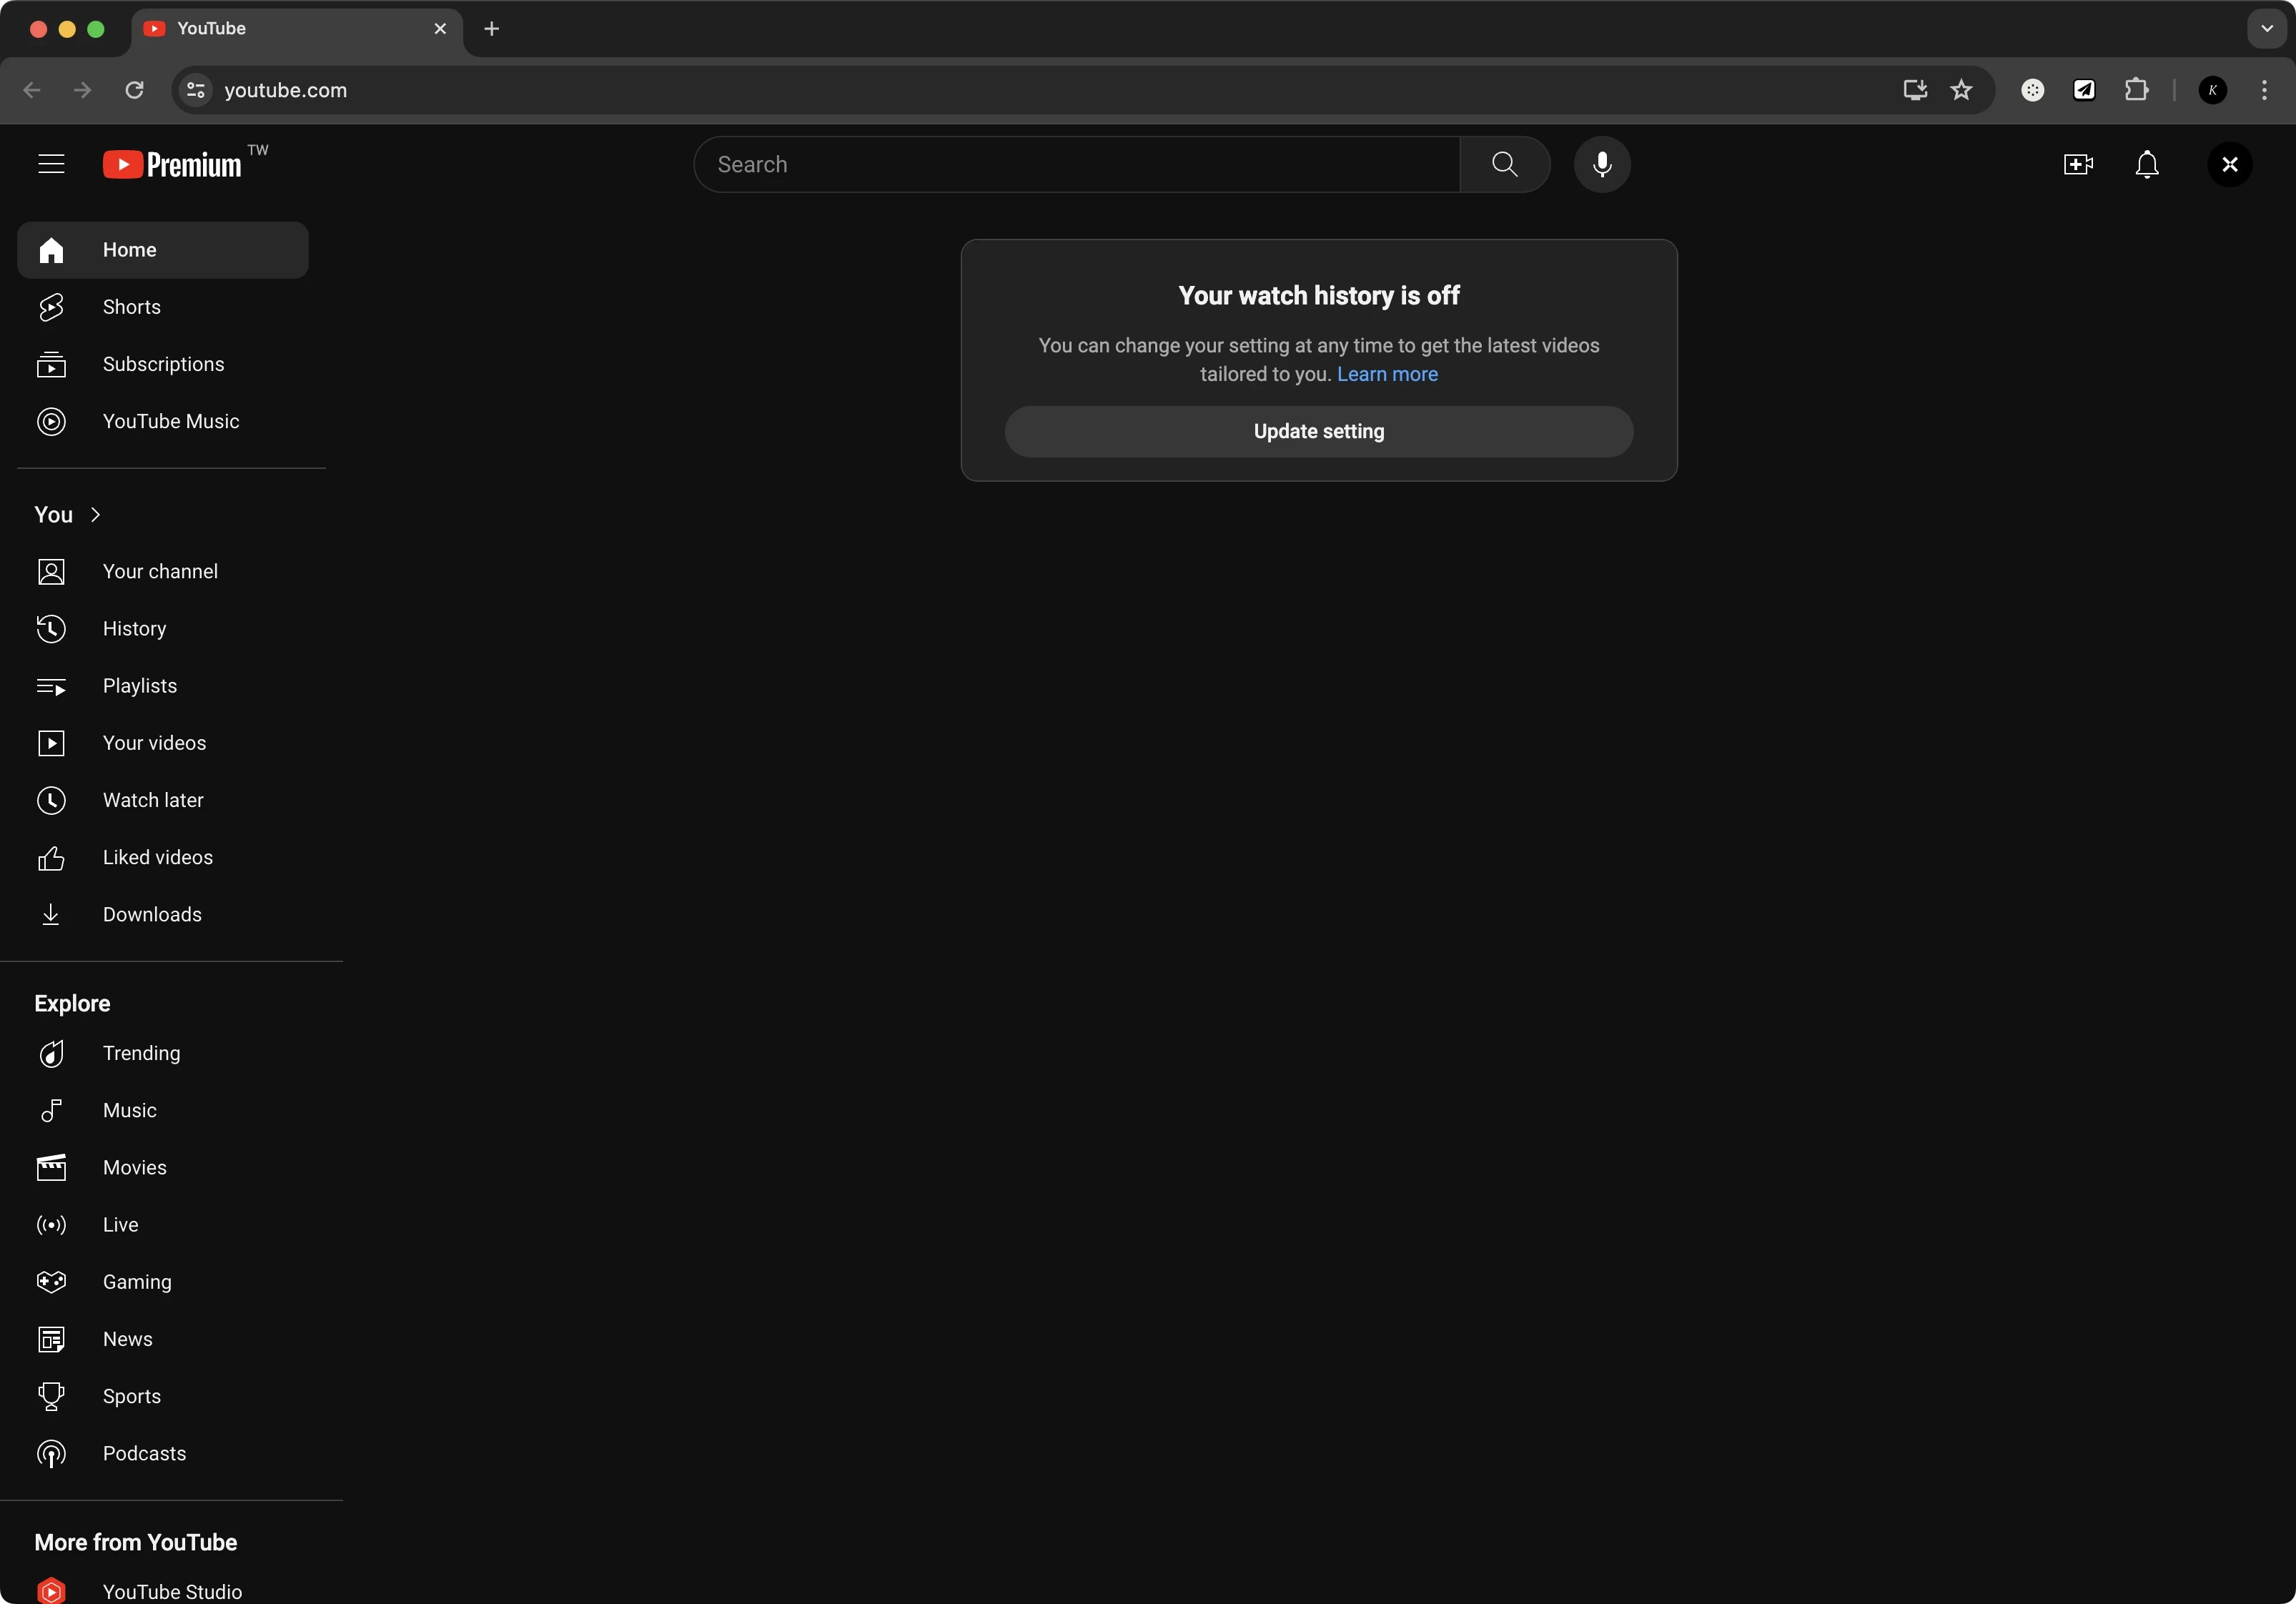The width and height of the screenshot is (2296, 1604).
Task: Open Watch later in sidebar
Action: pos(152,800)
